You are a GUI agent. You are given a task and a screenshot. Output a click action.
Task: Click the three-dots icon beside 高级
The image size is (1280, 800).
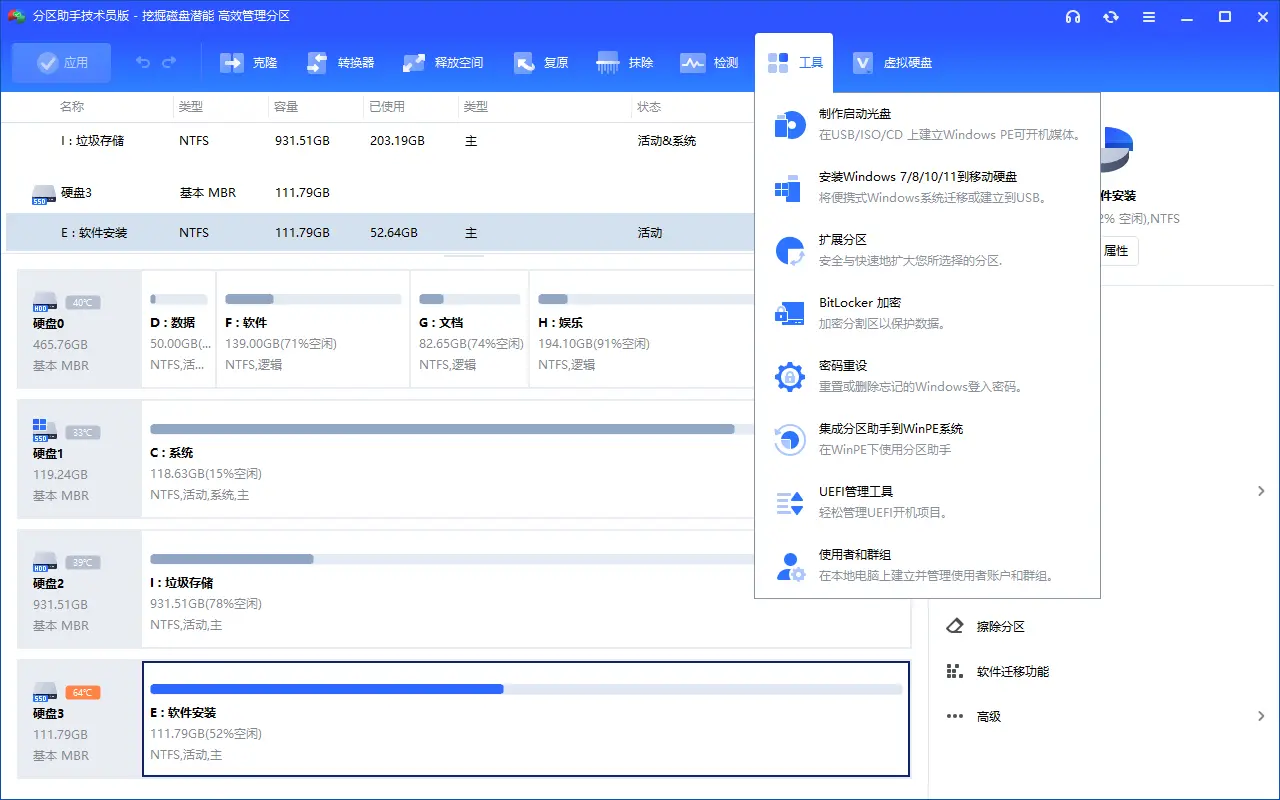955,716
